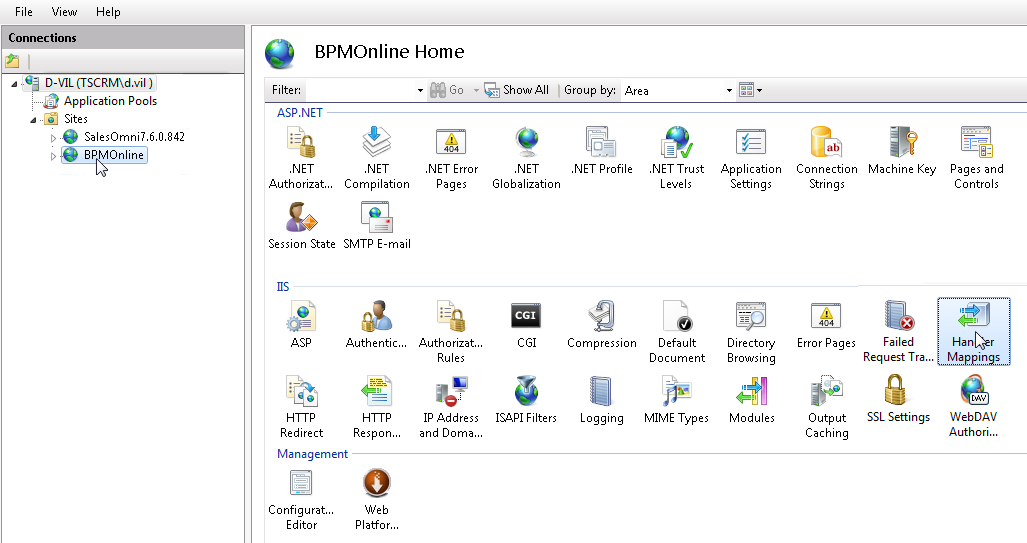
Task: Open the ISAPI Filters feature
Action: [x=526, y=400]
